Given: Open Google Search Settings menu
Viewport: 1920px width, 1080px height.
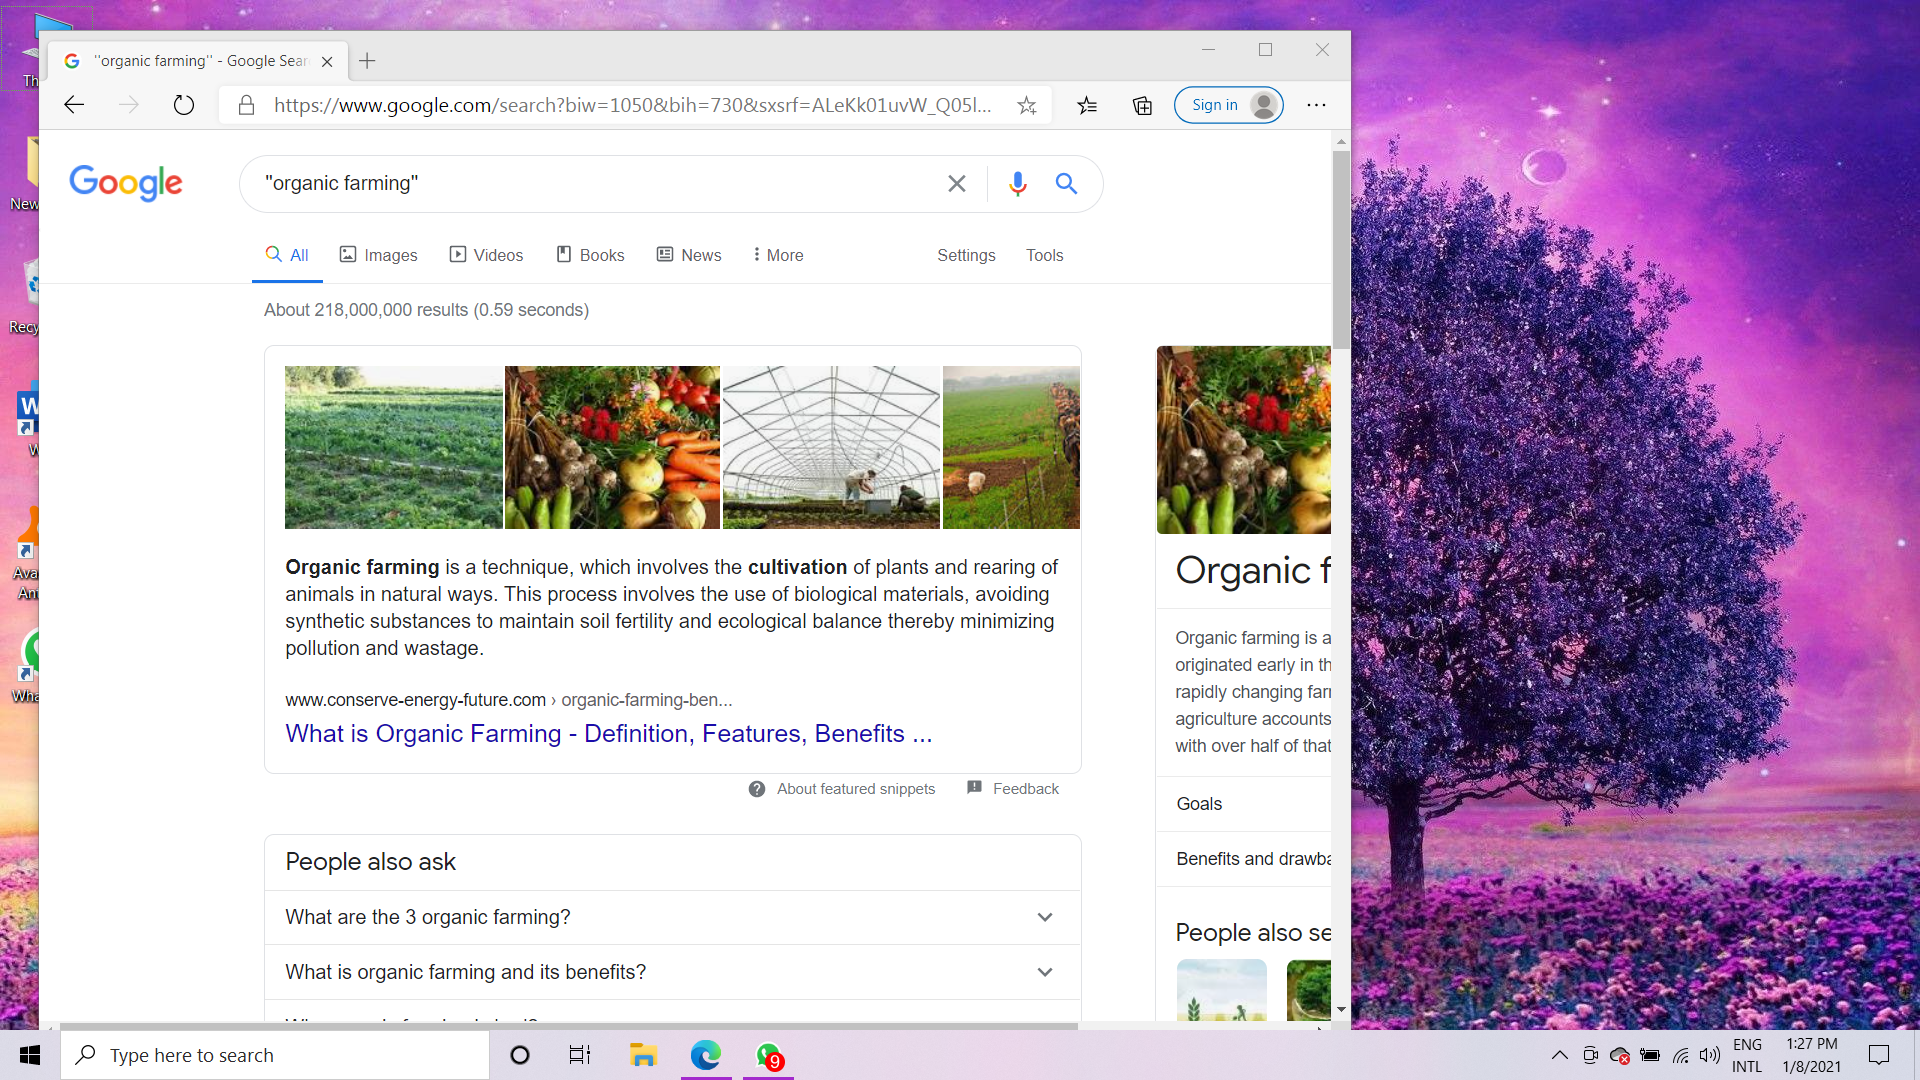Looking at the screenshot, I should pyautogui.click(x=965, y=255).
